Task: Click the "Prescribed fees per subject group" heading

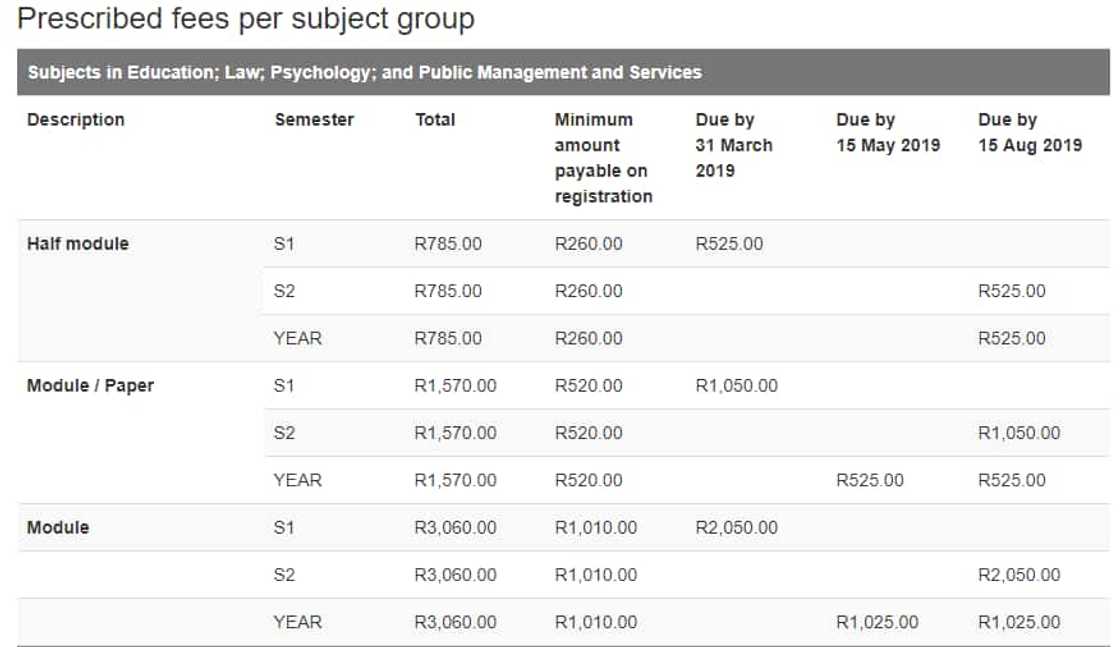Action: [x=246, y=19]
